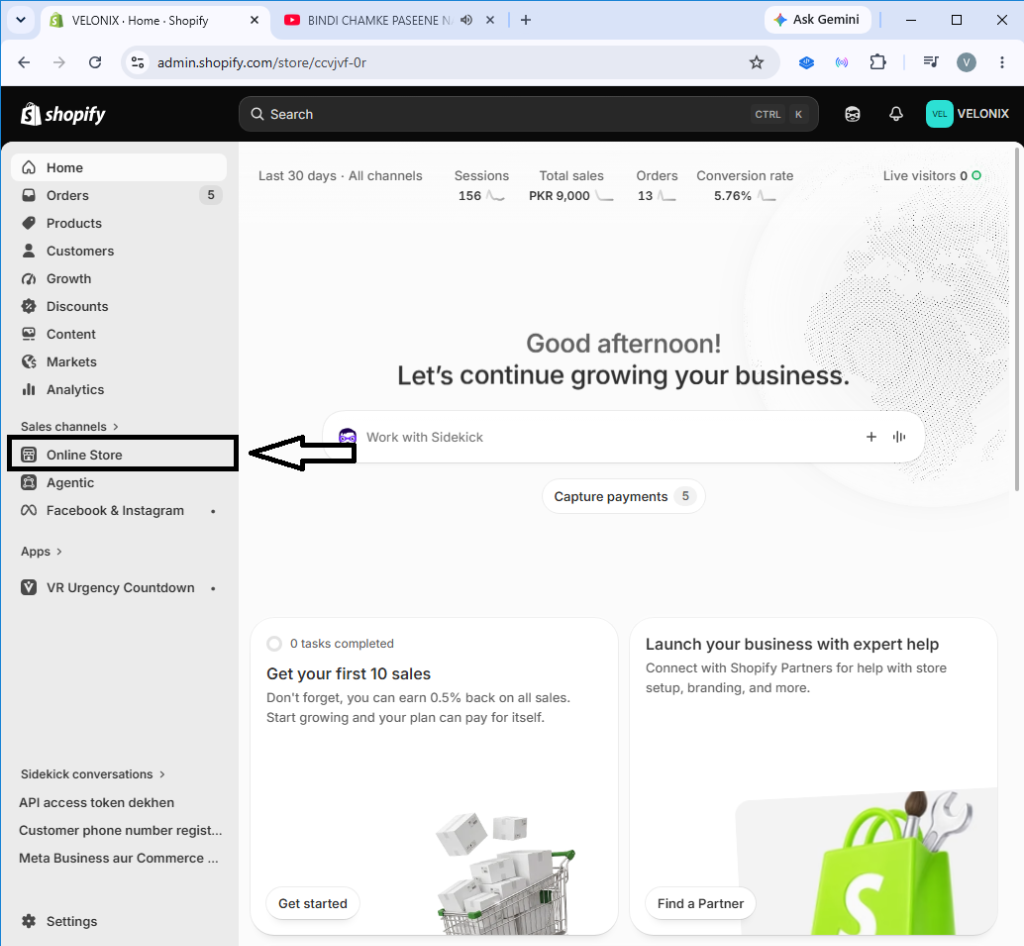
Task: Click the site information icon in address bar
Action: coord(137,63)
